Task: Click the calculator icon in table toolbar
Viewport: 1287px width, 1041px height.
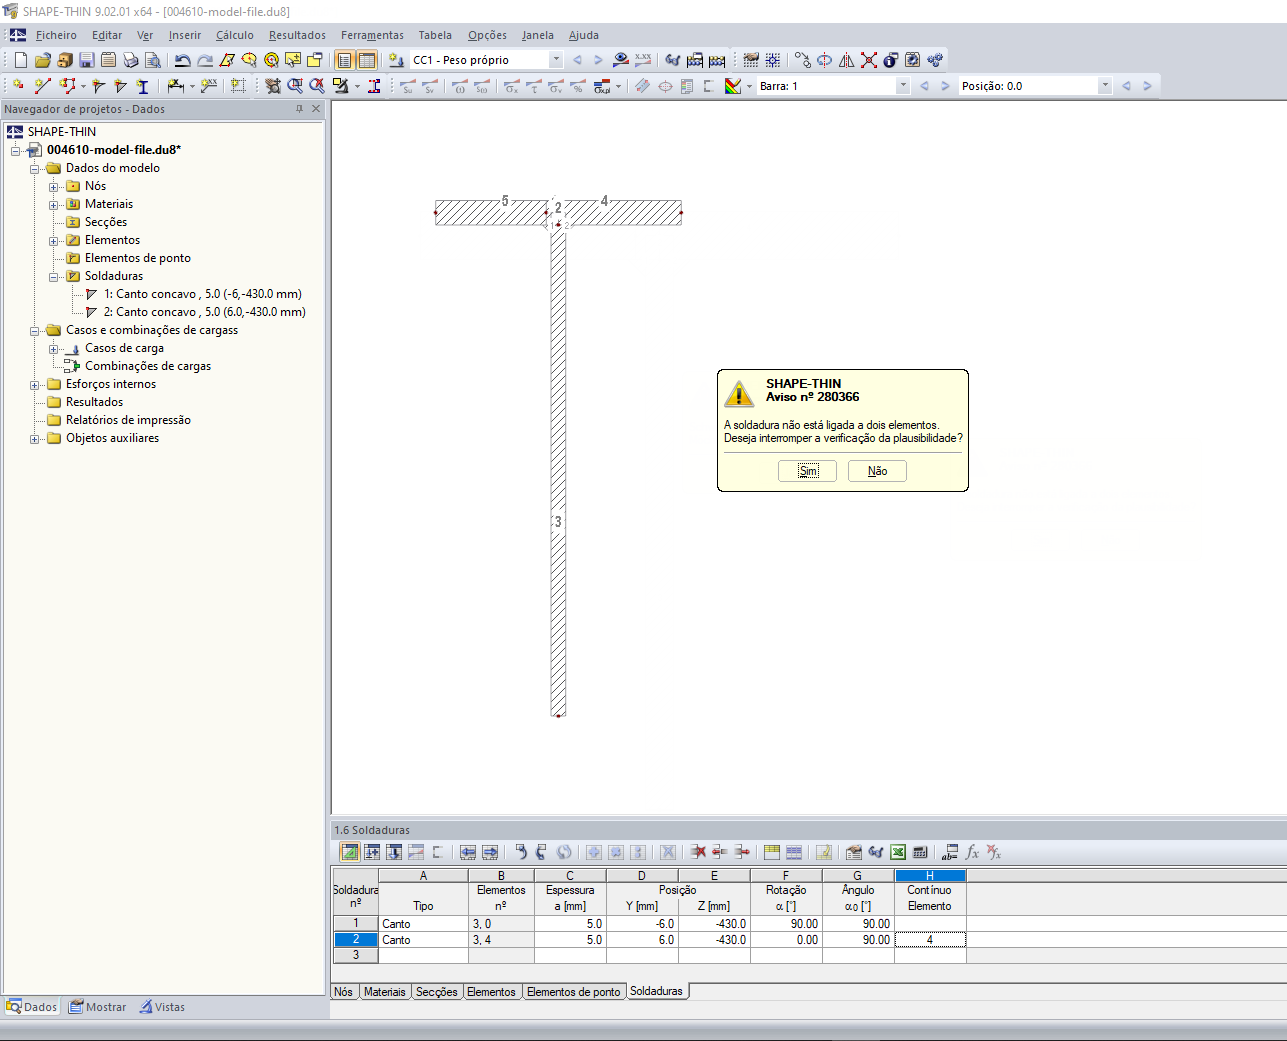Action: (920, 852)
